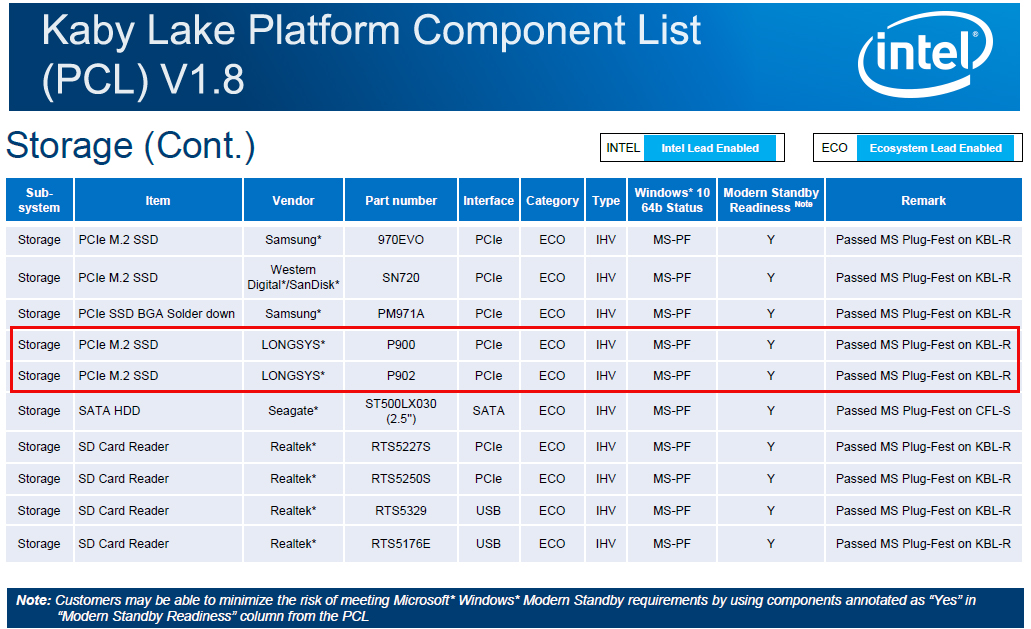1031x629 pixels.
Task: Select part number 'RTS5227S'
Action: pos(401,446)
